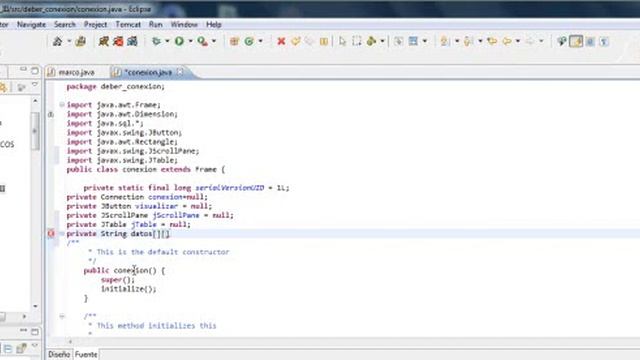Toggle Mark Occurrences highlighted button
Image resolution: width=640 pixels, height=360 pixels.
[x=576, y=41]
